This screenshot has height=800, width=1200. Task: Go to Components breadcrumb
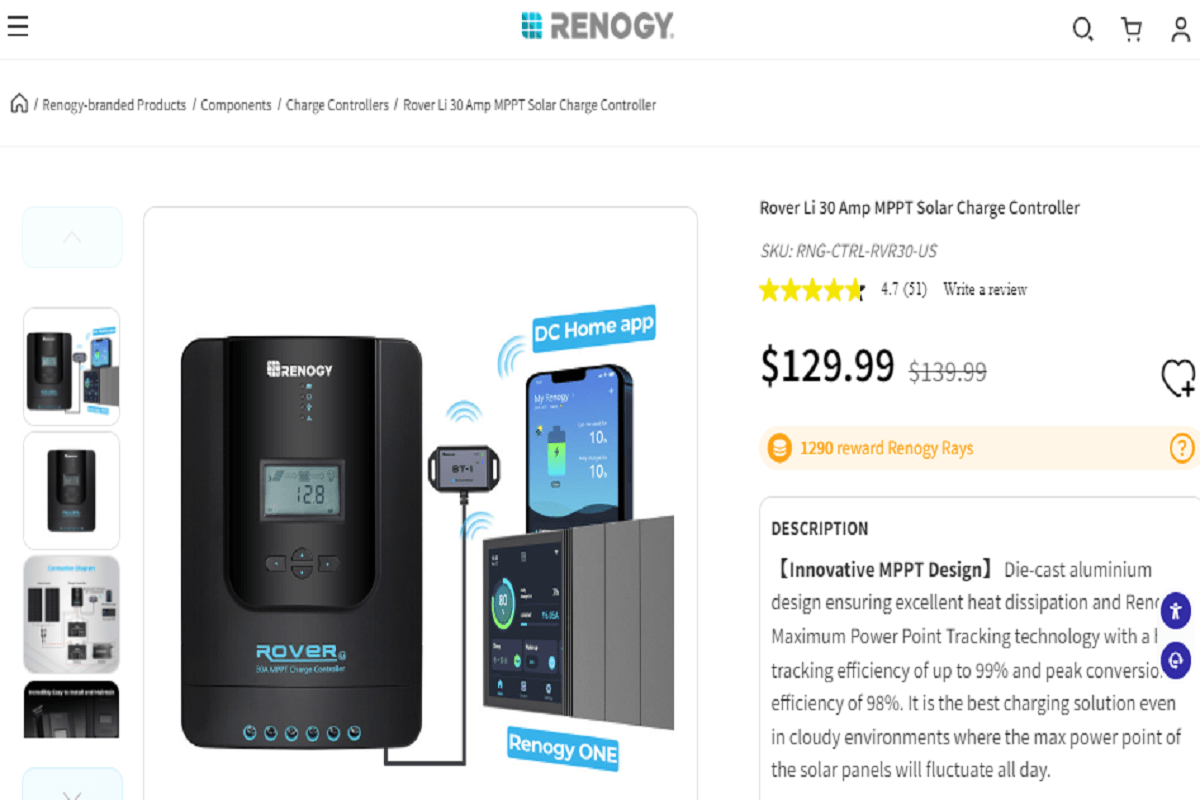tap(236, 105)
